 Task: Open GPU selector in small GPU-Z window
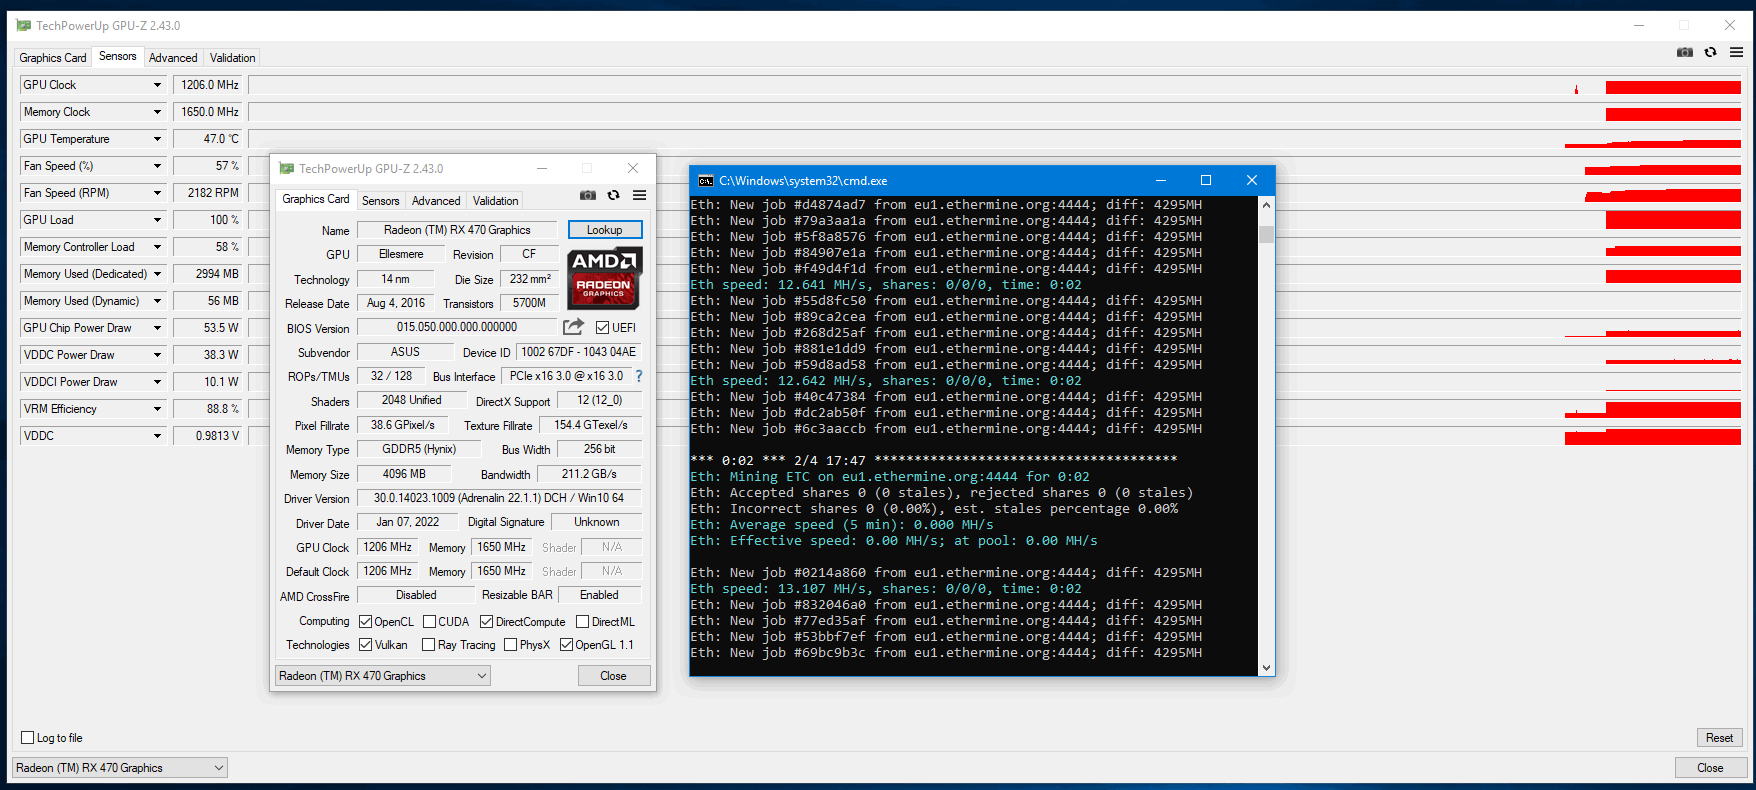coord(383,676)
